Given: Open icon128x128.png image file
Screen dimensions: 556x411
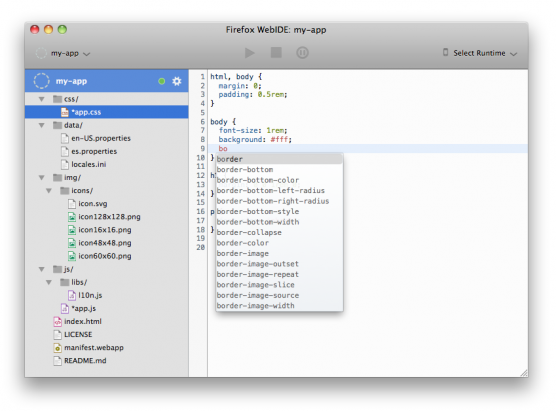Looking at the screenshot, I should click(109, 217).
